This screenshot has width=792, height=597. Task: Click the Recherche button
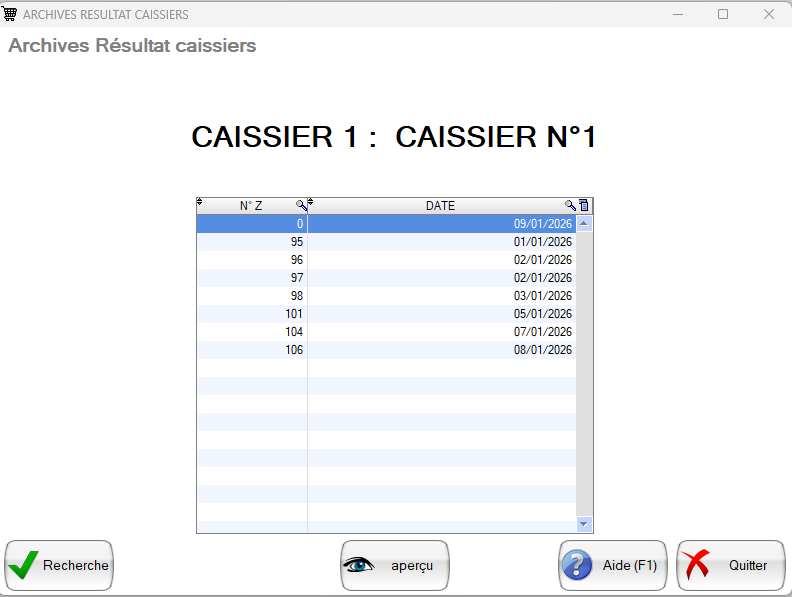(59, 565)
